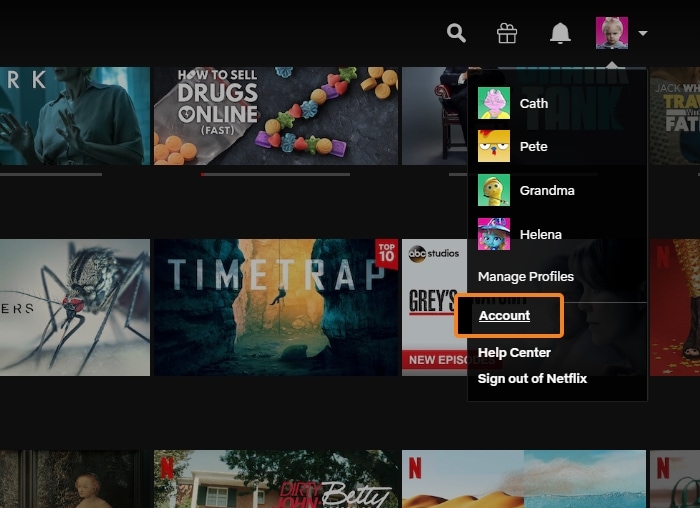Click Pete's yellow chicken avatar
The image size is (700, 508).
[x=494, y=146]
